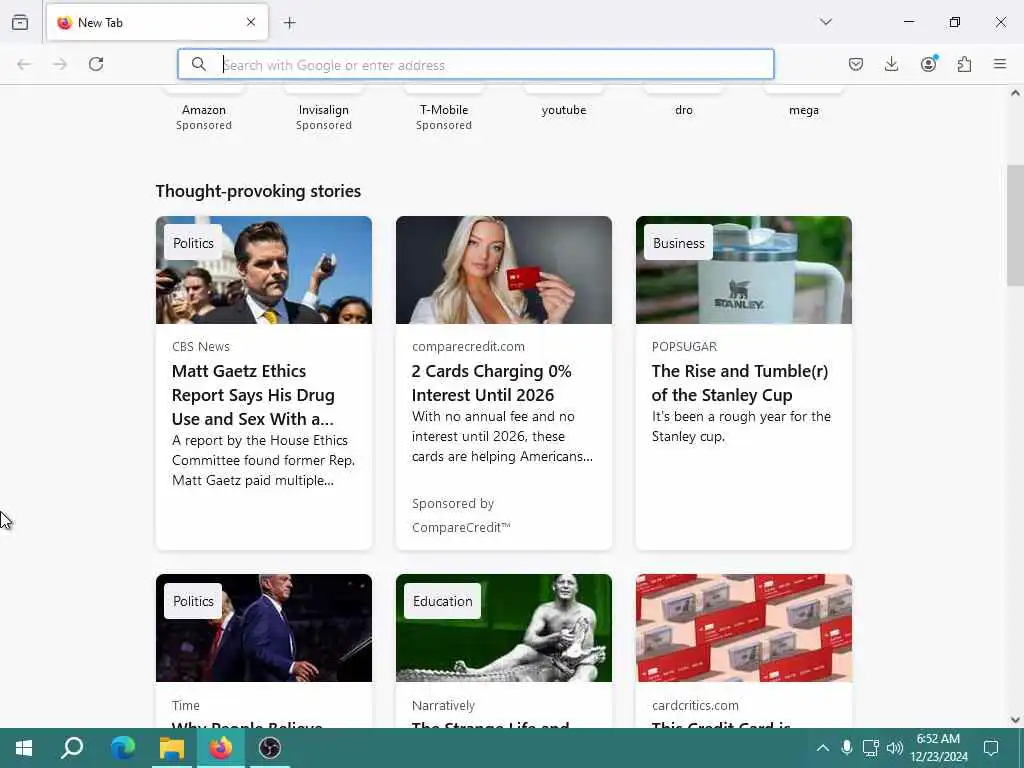Click the cardcritics.com red cards thumbnail
The image size is (1024, 768).
point(744,628)
